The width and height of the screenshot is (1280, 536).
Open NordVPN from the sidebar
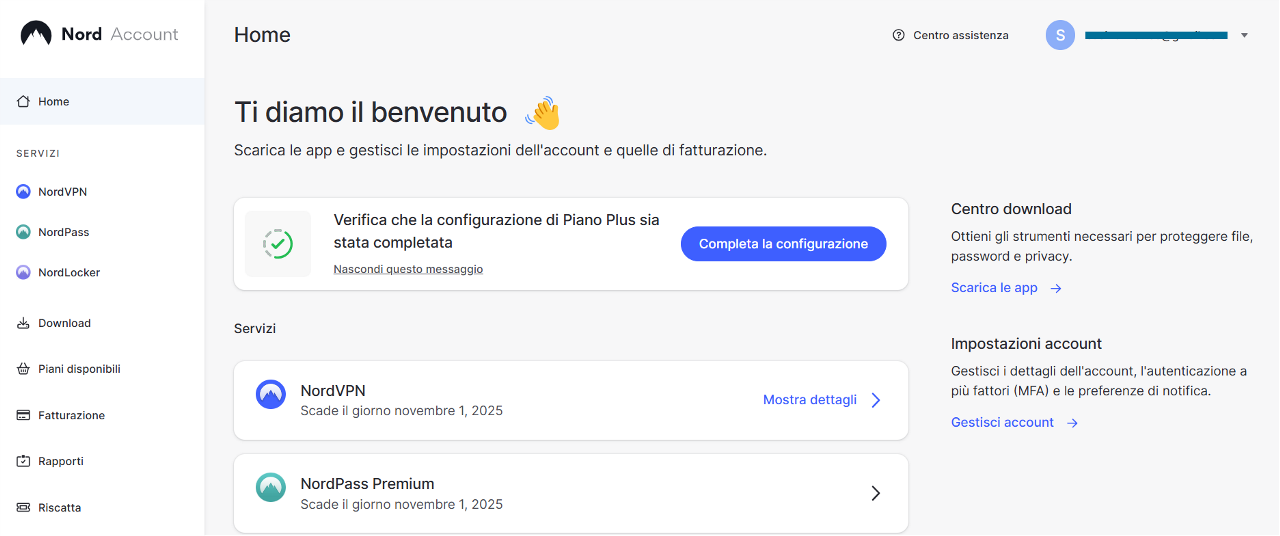pyautogui.click(x=62, y=192)
